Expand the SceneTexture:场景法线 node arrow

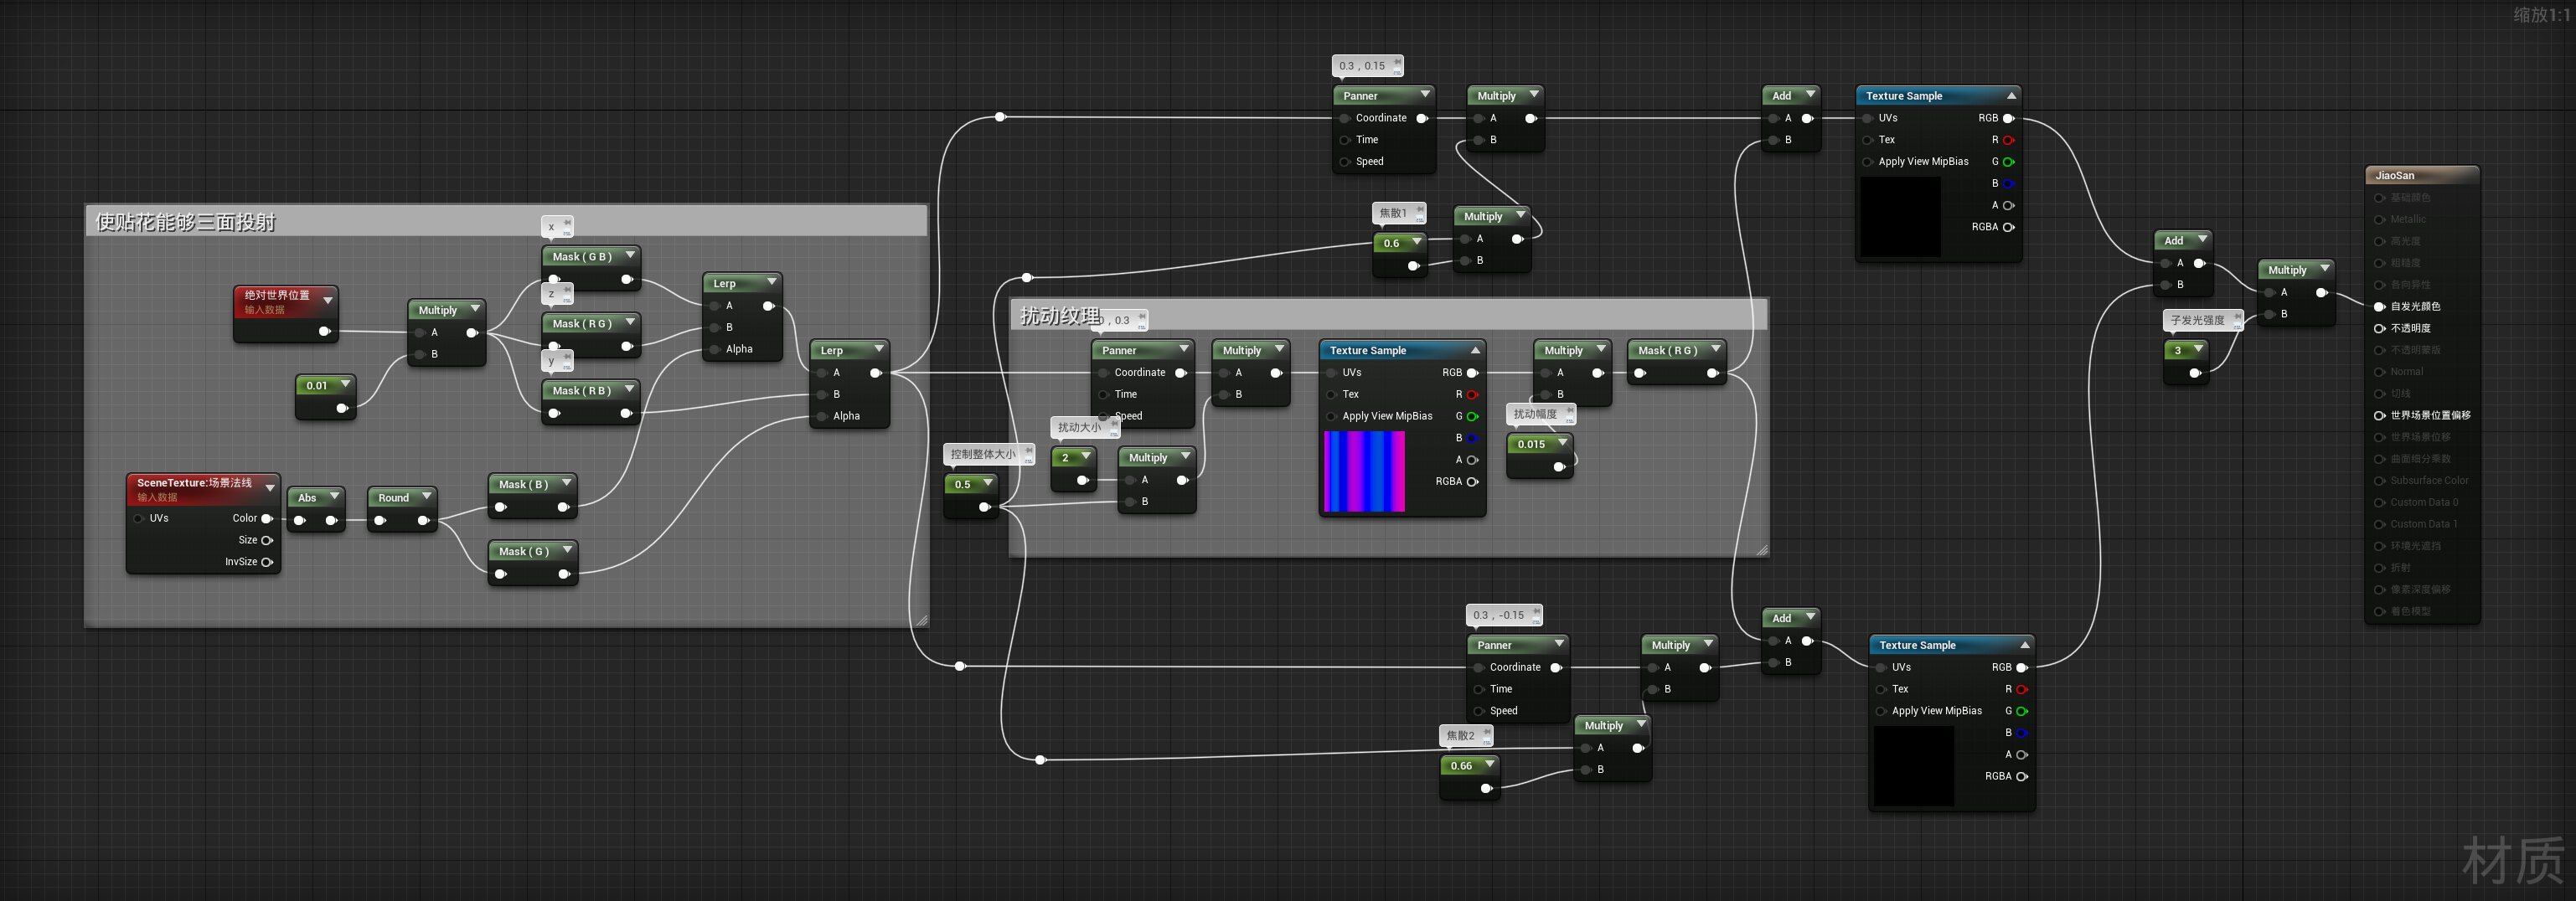pyautogui.click(x=270, y=488)
